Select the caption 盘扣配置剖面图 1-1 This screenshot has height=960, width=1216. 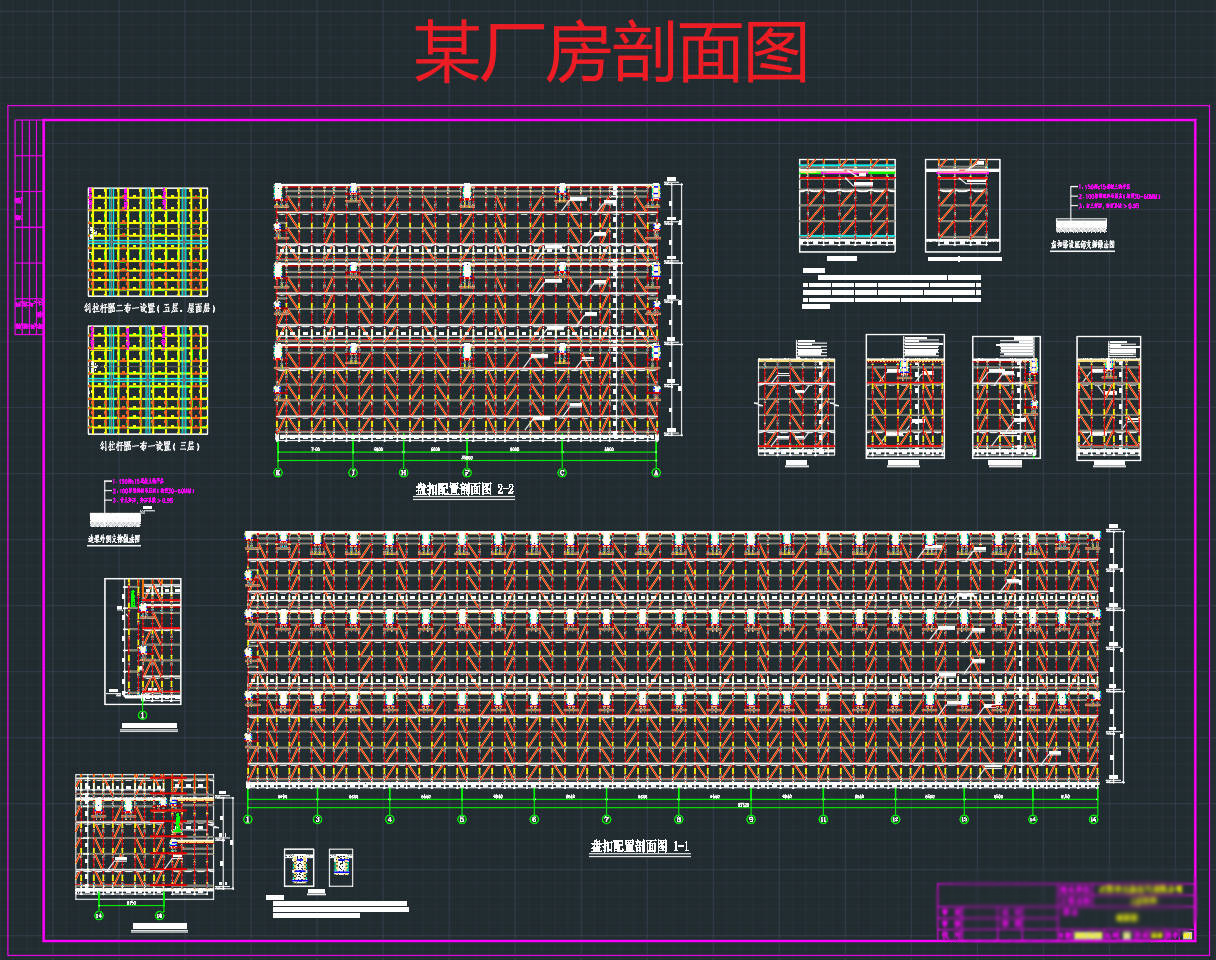(x=640, y=847)
